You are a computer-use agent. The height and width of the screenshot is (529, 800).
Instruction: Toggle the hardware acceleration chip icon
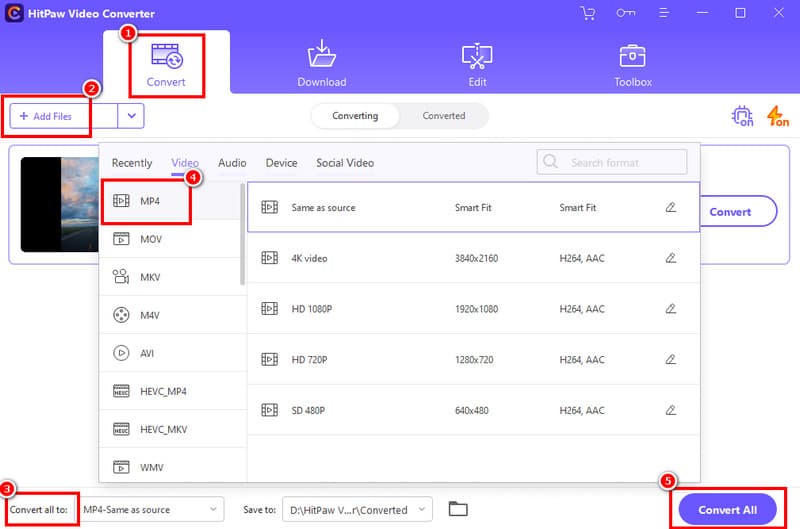tap(742, 116)
